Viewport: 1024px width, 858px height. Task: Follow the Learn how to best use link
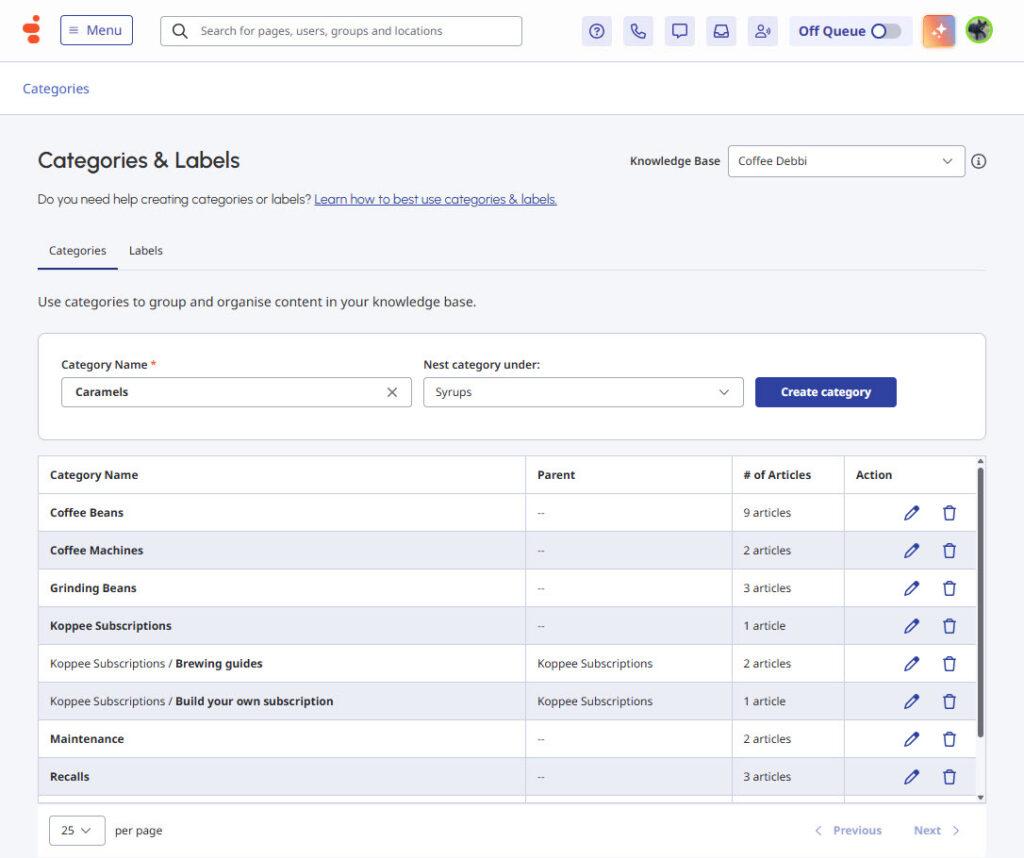coord(435,199)
